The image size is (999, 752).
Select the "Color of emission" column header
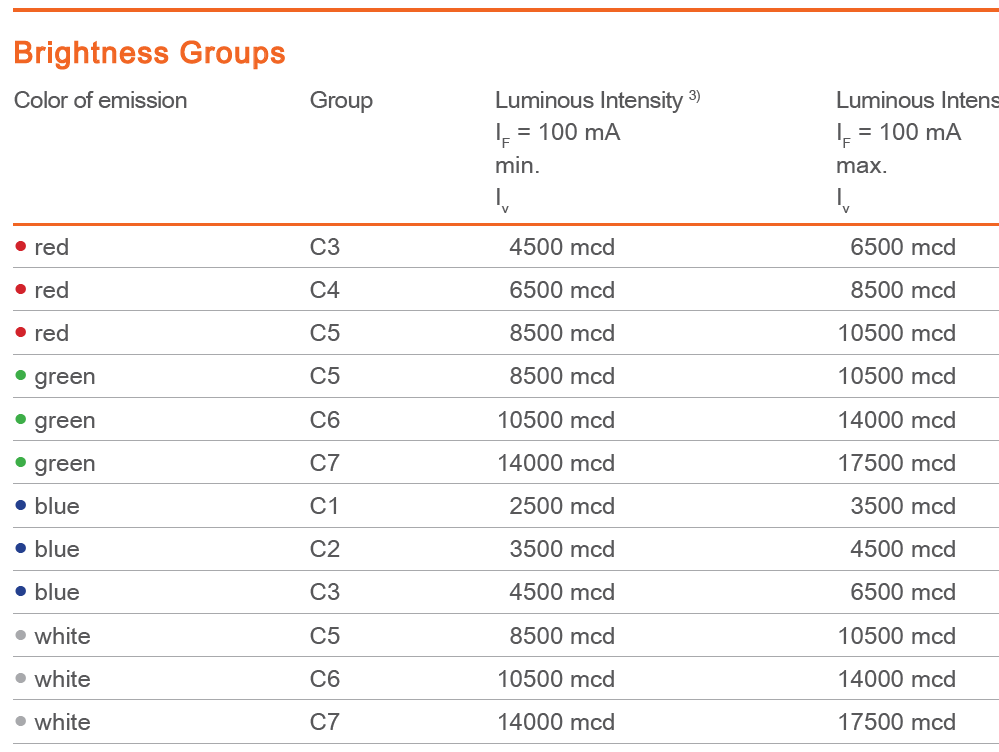coord(101,101)
